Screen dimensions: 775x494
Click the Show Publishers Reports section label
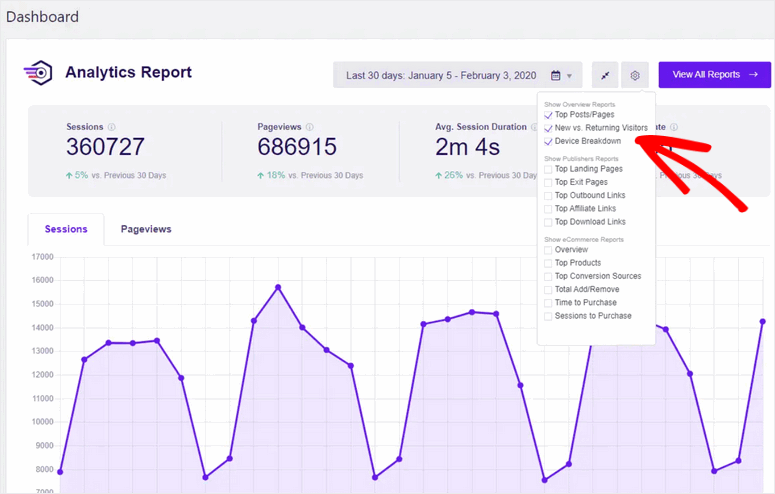581,159
